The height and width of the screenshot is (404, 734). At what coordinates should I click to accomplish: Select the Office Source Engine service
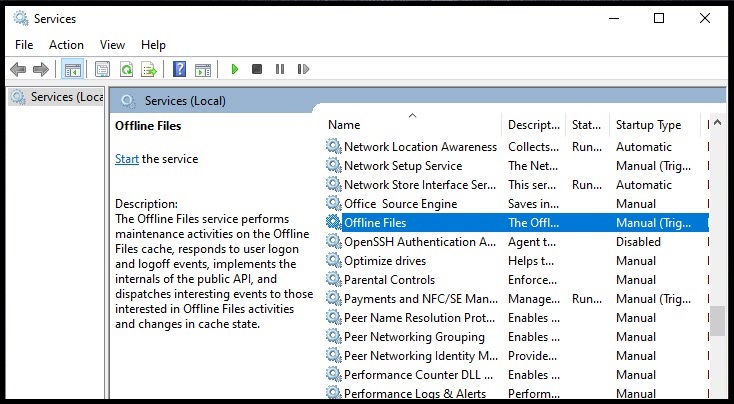click(x=517, y=204)
